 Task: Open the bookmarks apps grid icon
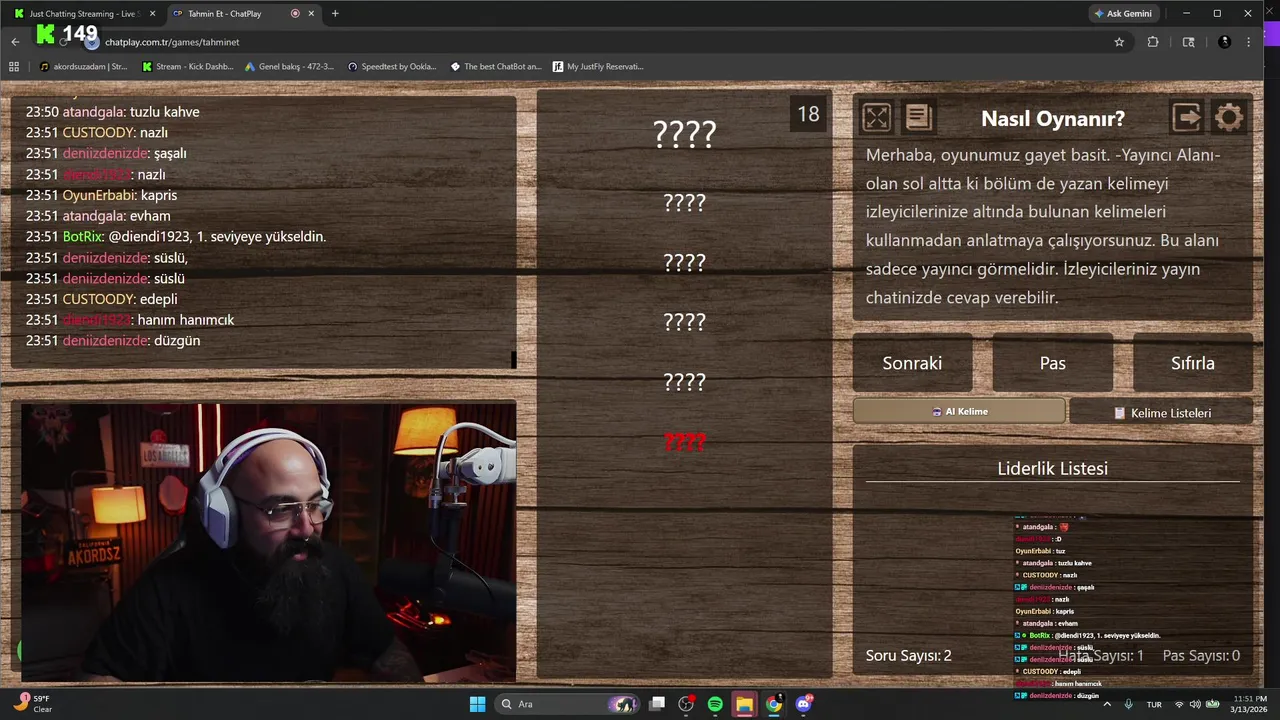click(14, 67)
